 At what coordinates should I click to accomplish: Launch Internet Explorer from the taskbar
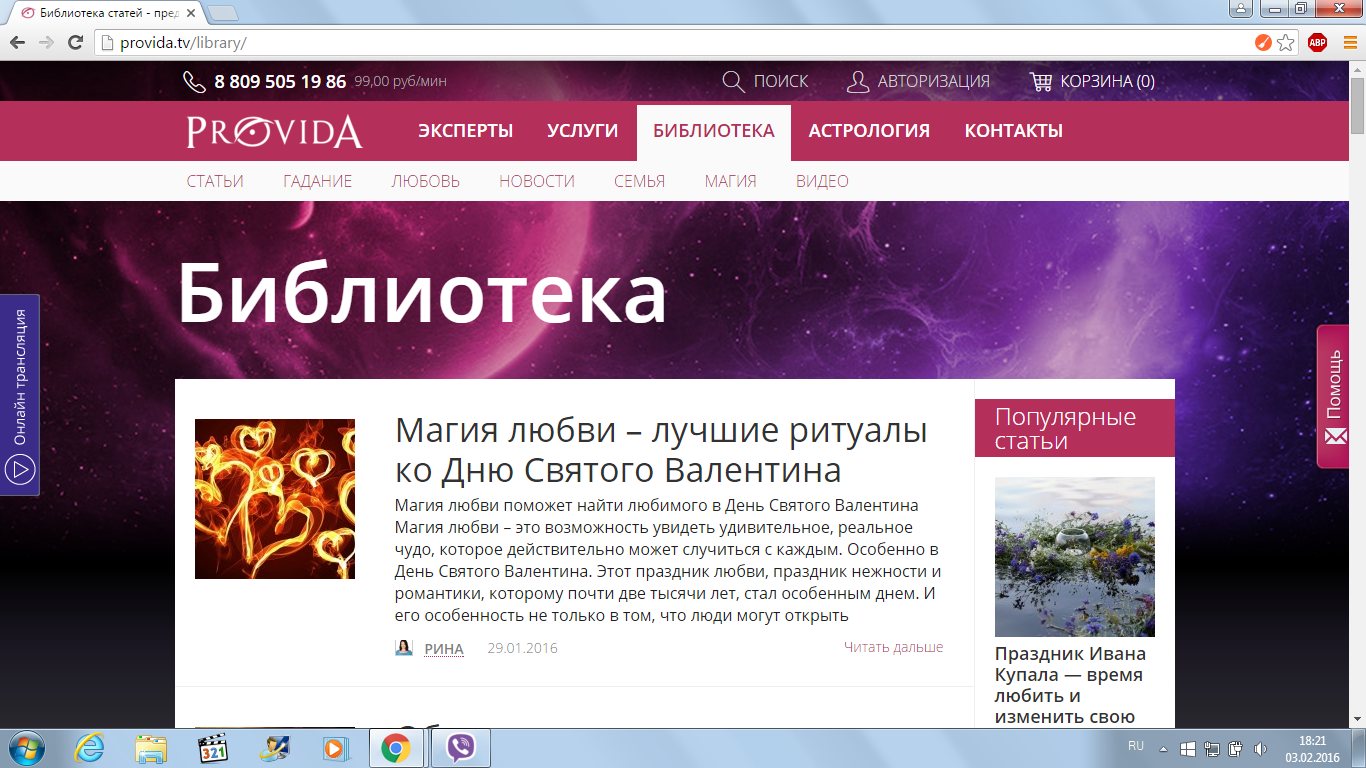click(x=89, y=748)
